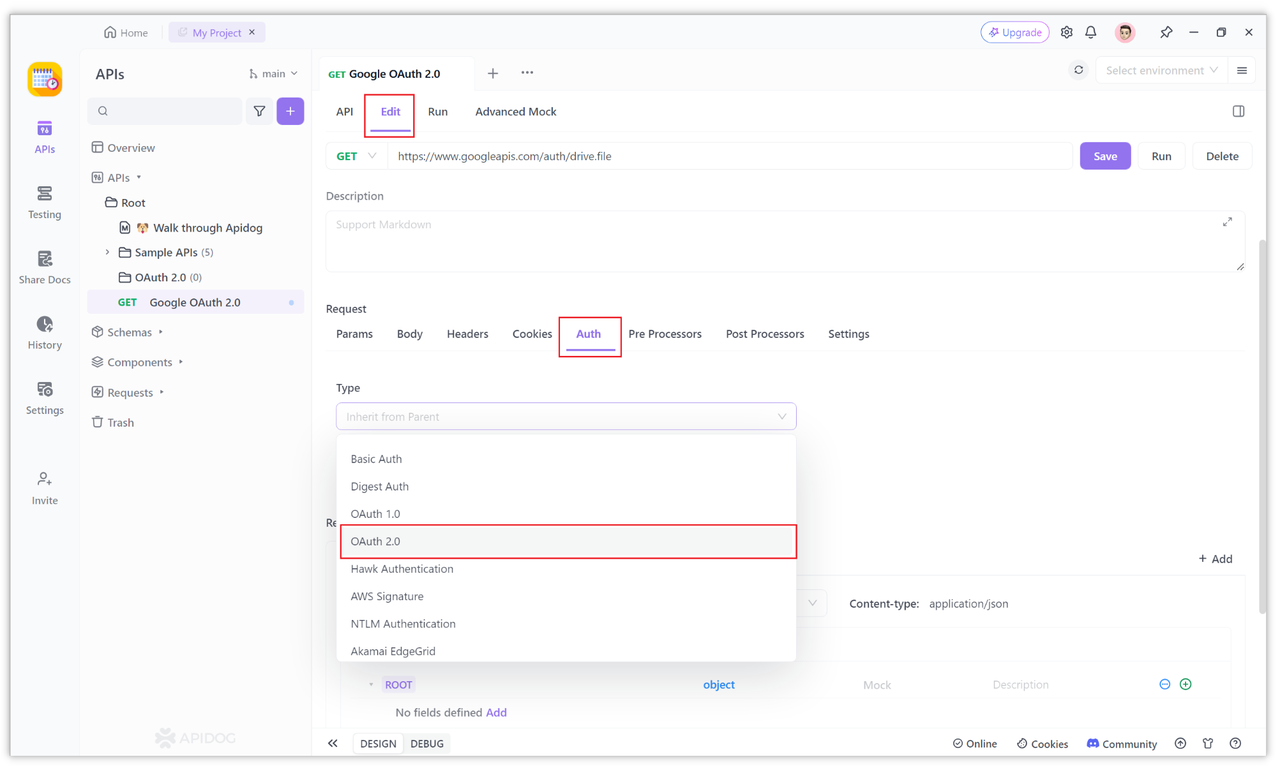Screen dimensions: 1280x766
Task: Switch to the Edit tab
Action: click(x=390, y=111)
